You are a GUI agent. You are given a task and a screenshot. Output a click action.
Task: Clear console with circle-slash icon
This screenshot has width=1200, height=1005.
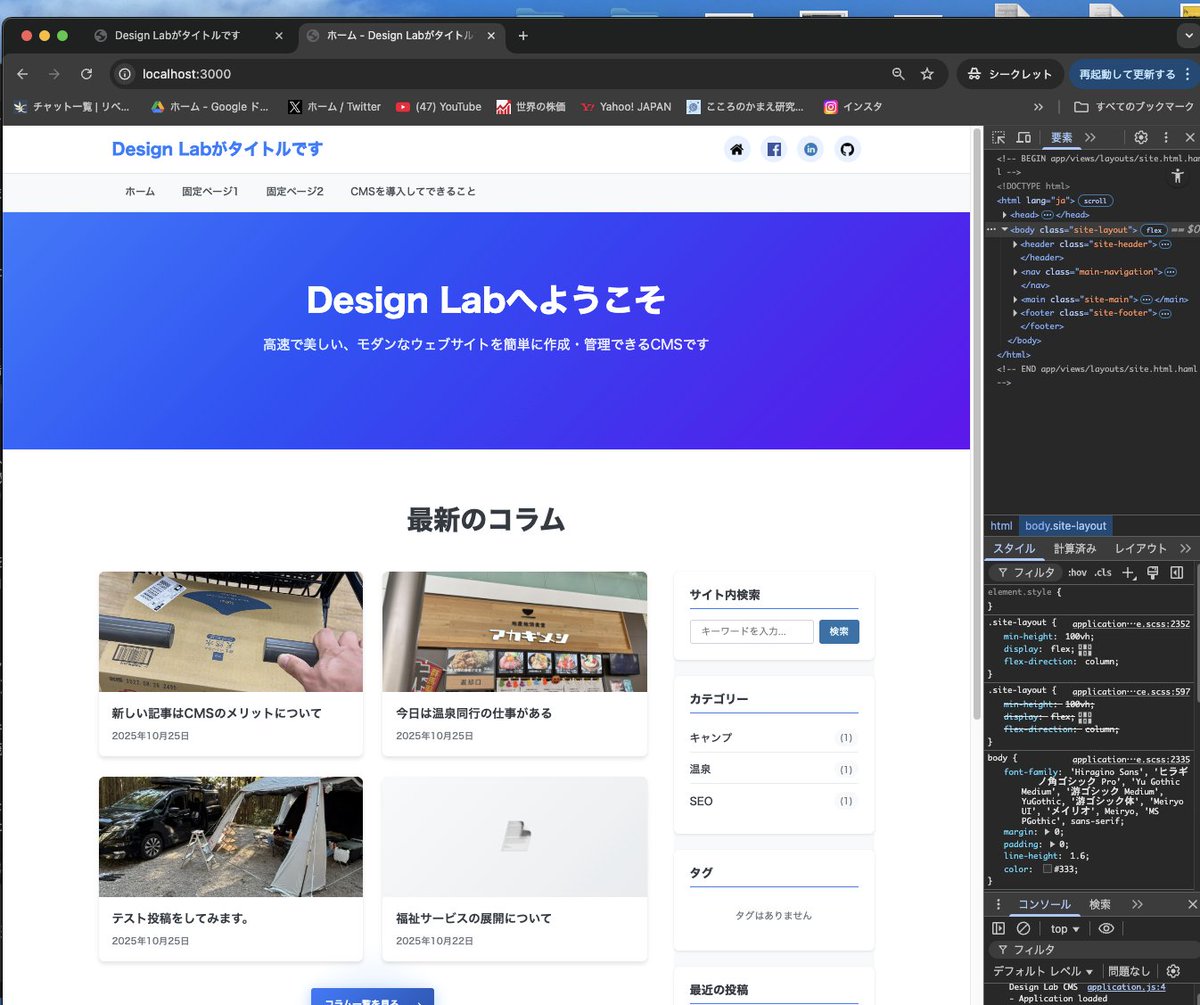(1023, 929)
